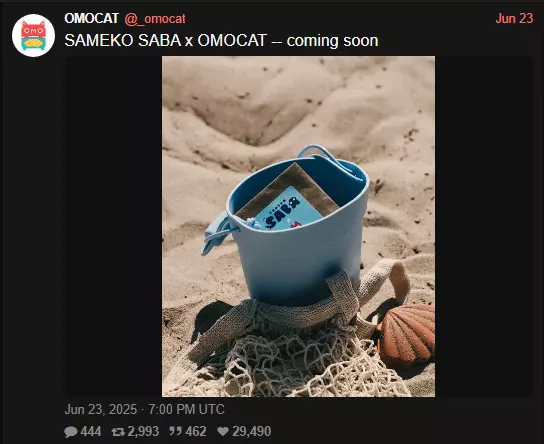Viewport: 544px width, 444px height.
Task: Click the reply speech bubble icon
Action: (x=71, y=432)
